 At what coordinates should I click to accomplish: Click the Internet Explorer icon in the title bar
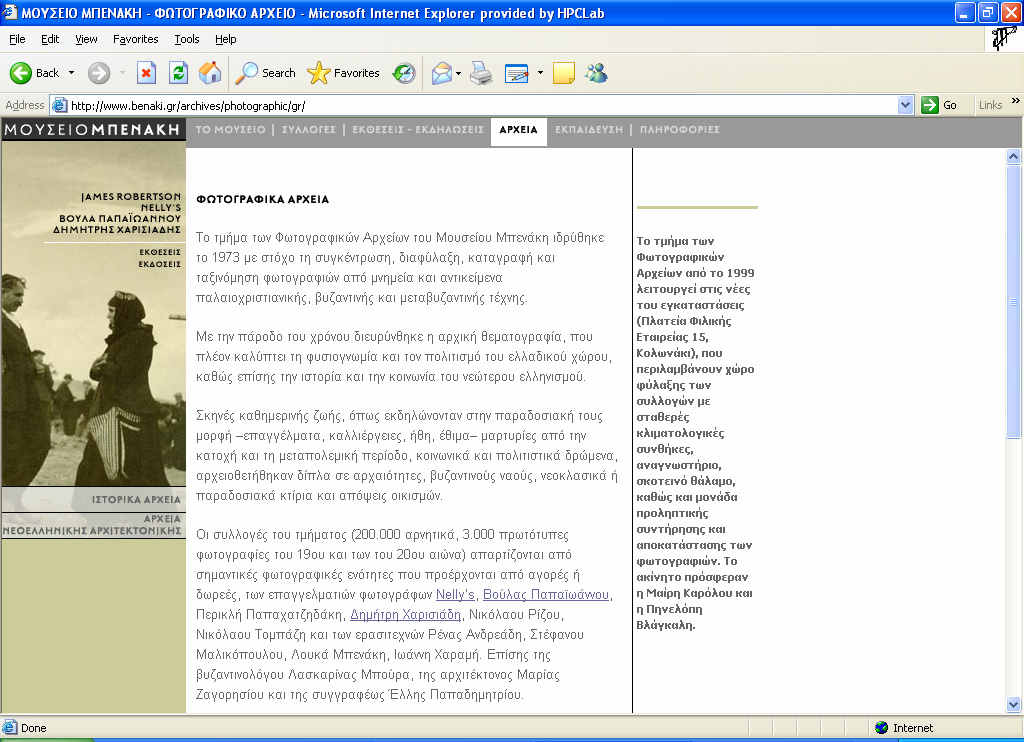(x=10, y=12)
